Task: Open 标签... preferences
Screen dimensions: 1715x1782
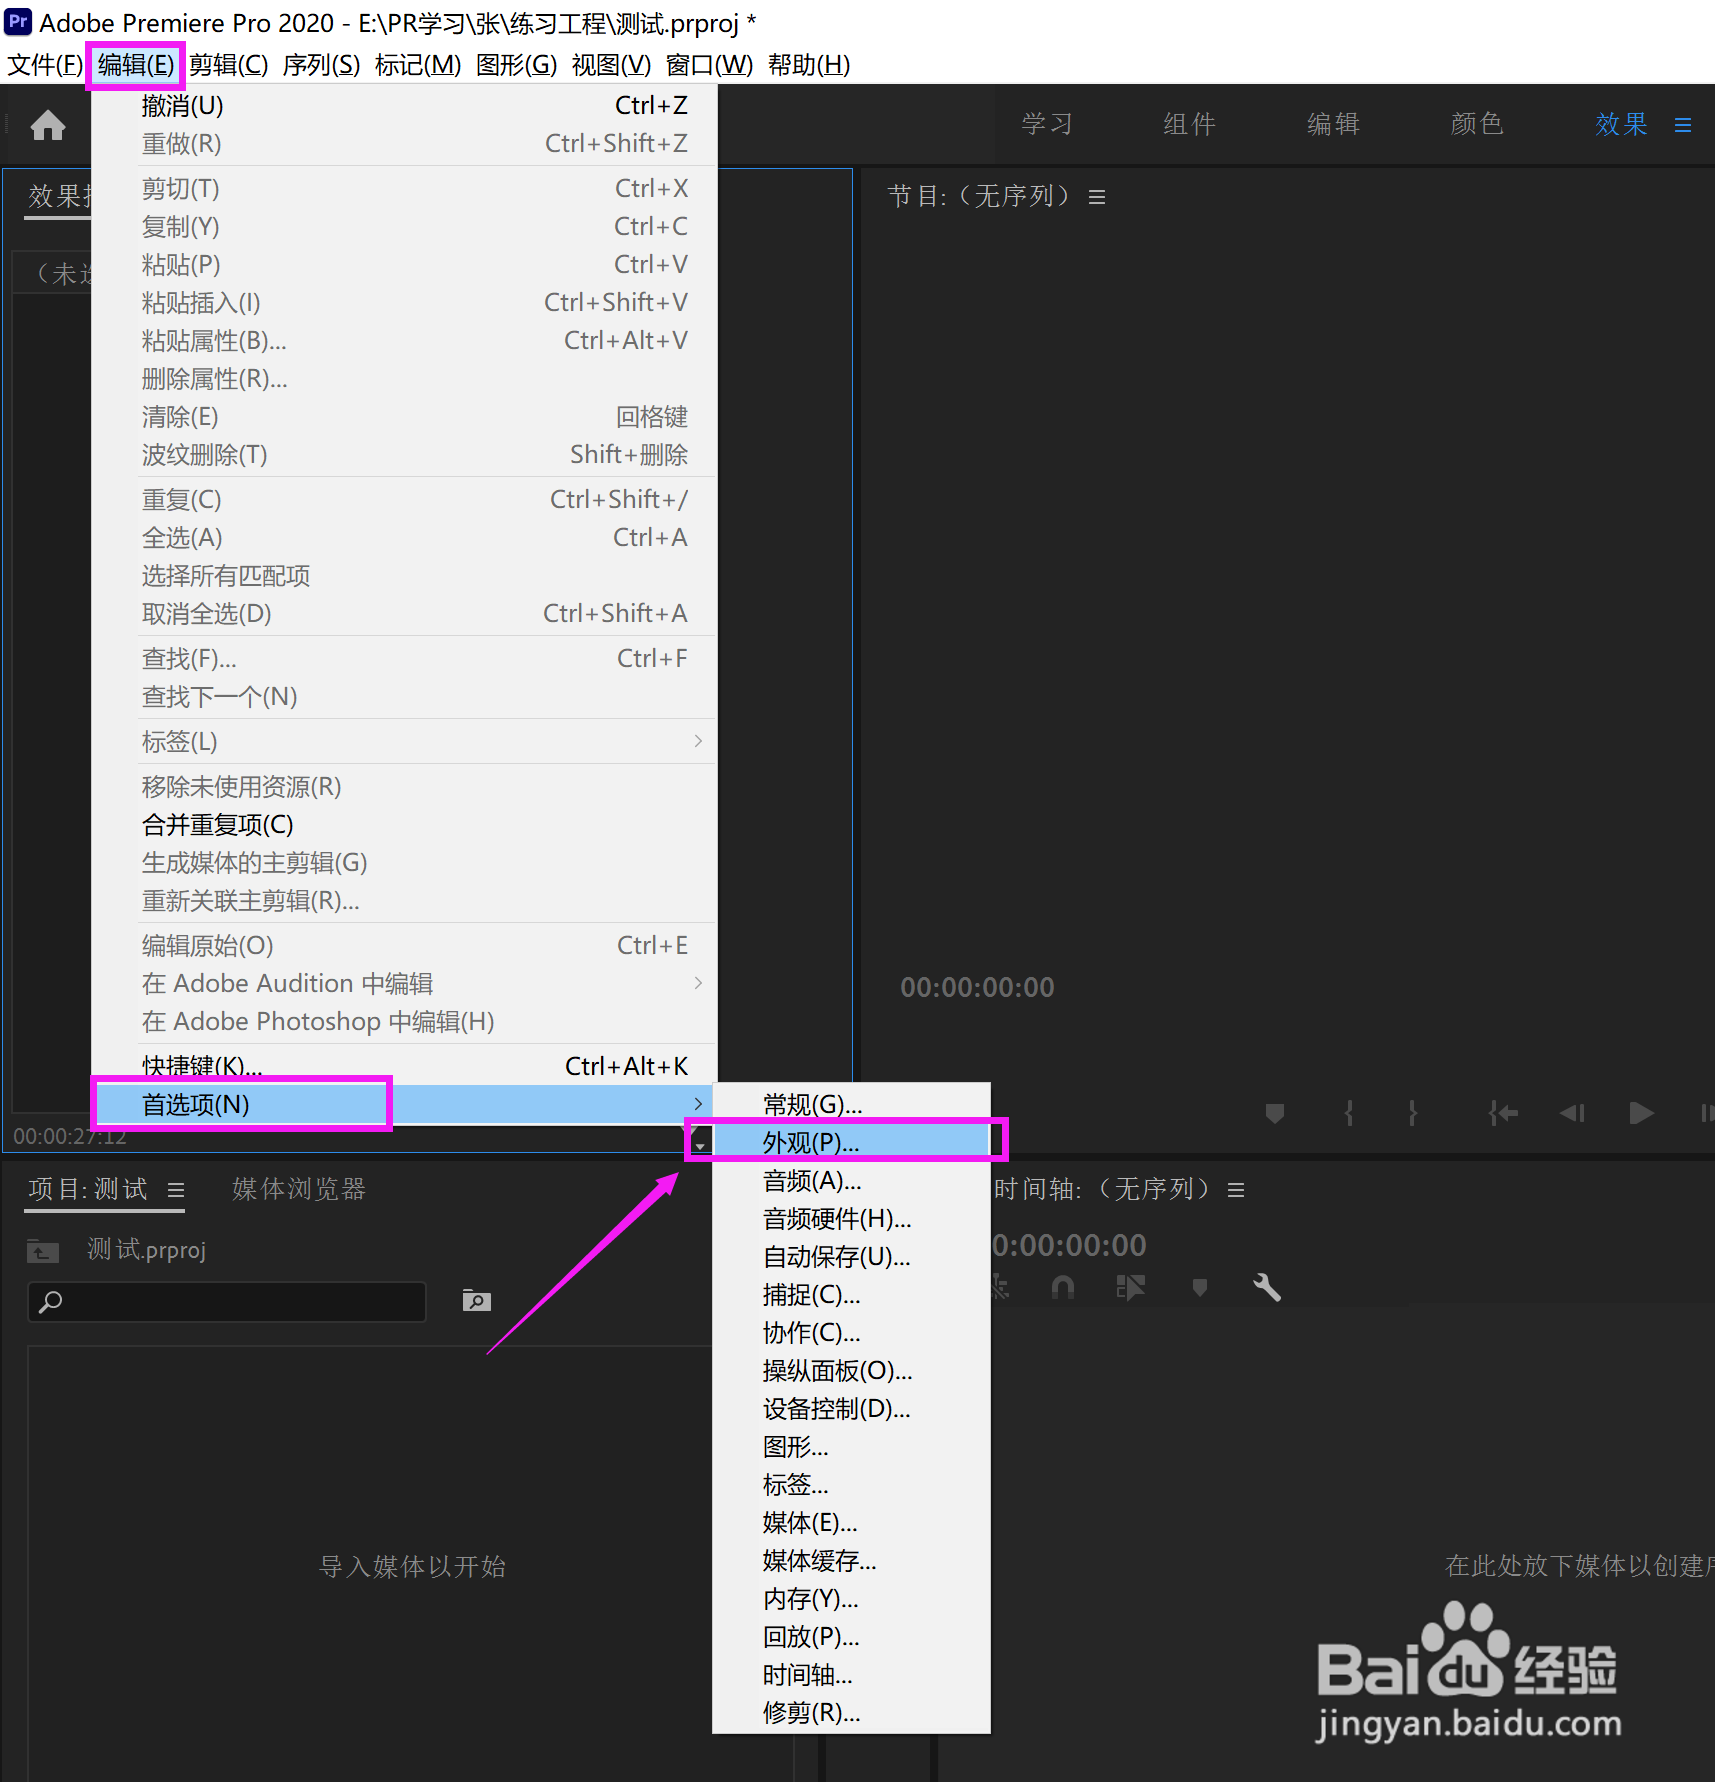Action: coord(851,1485)
